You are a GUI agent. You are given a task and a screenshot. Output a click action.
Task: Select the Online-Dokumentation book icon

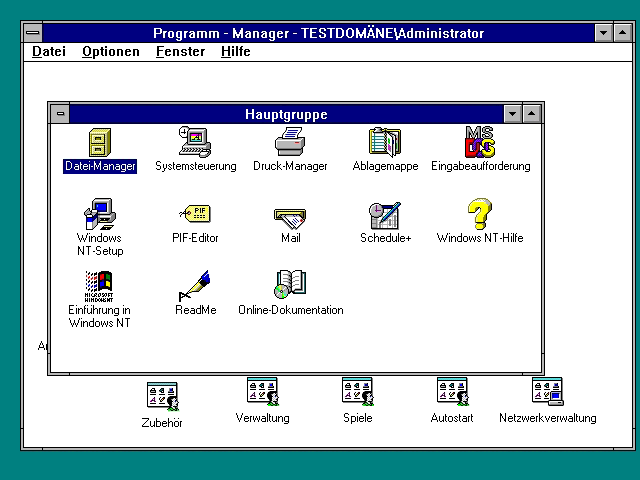290,284
